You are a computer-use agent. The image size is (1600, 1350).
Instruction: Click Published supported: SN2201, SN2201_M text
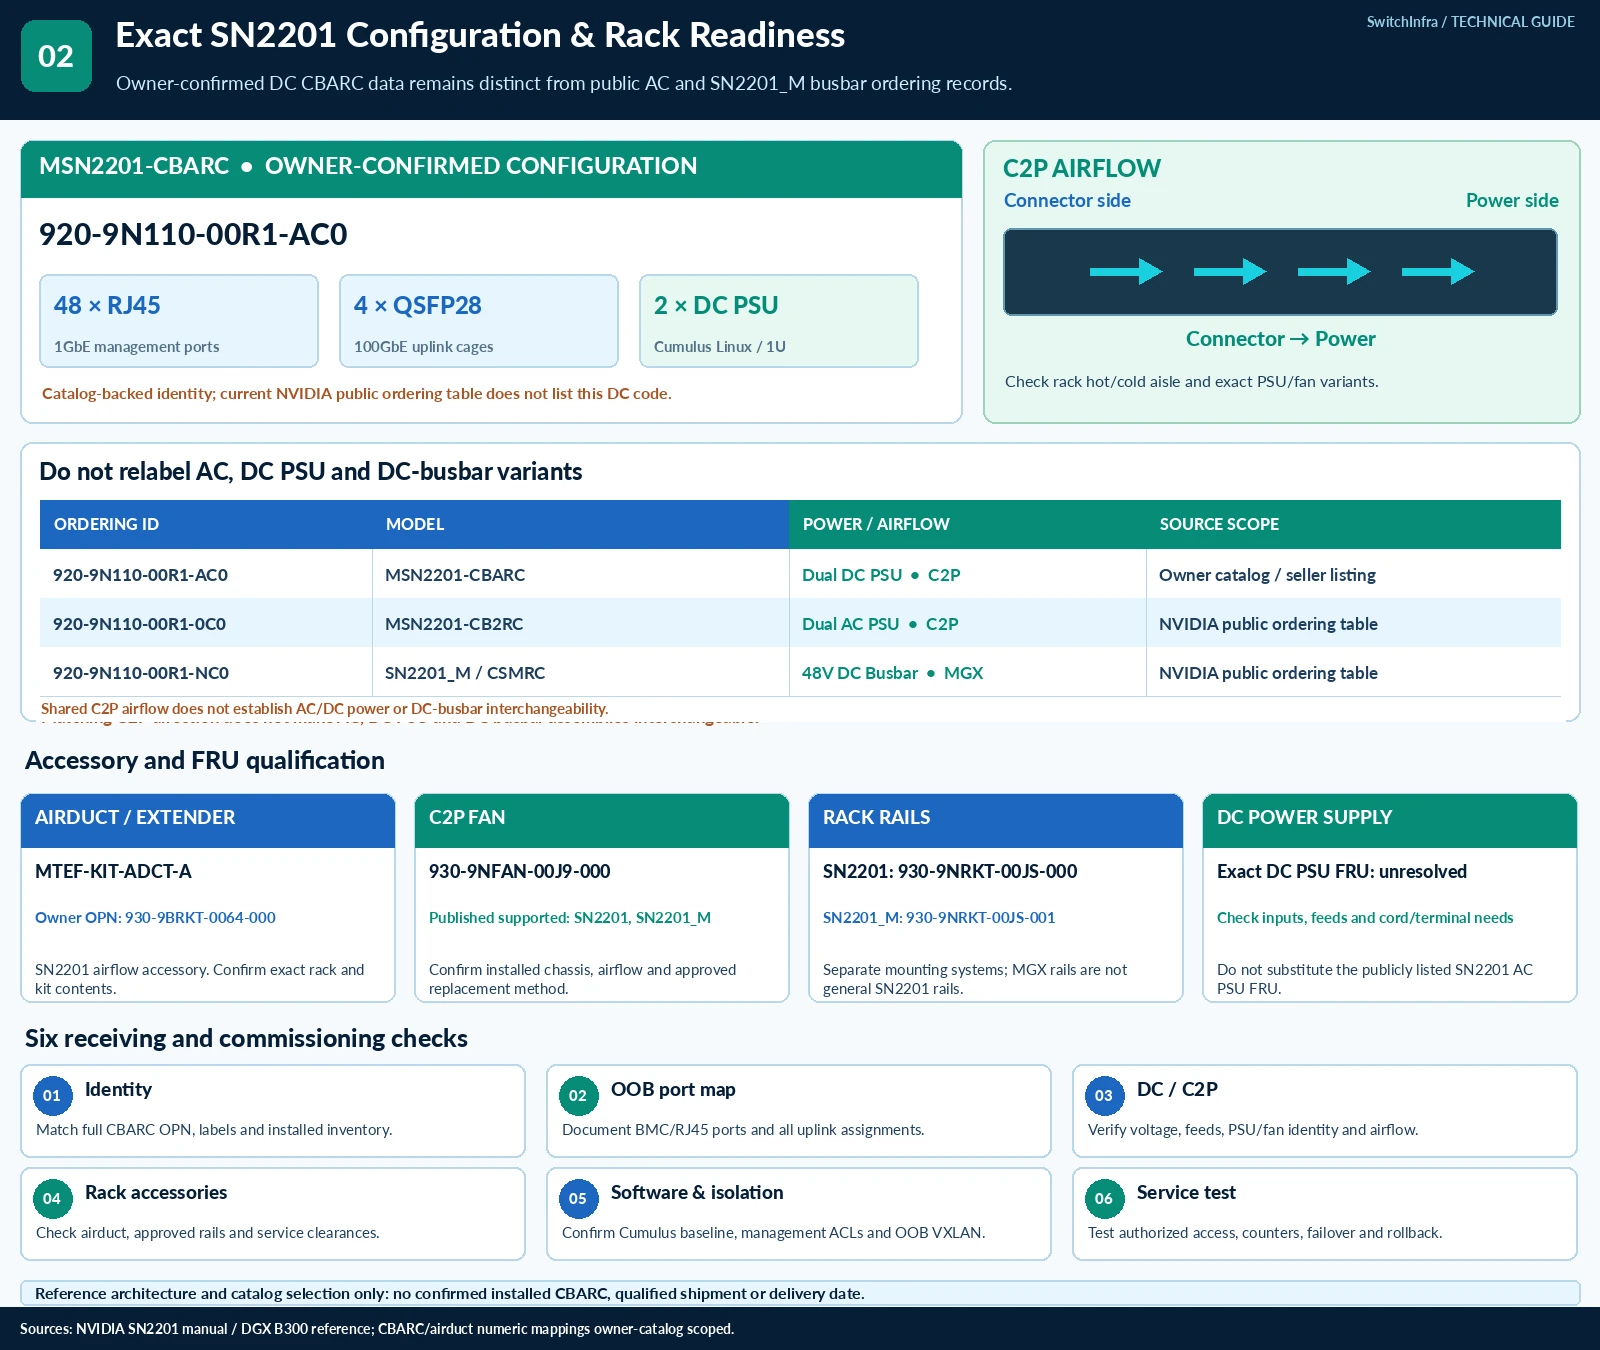[570, 918]
